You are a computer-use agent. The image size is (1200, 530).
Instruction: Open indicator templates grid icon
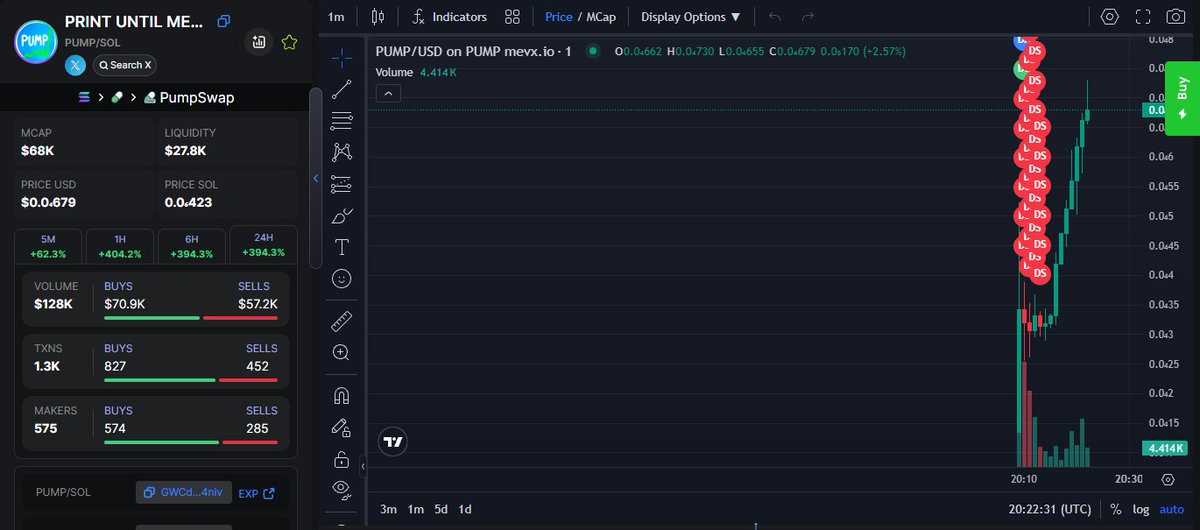point(513,17)
